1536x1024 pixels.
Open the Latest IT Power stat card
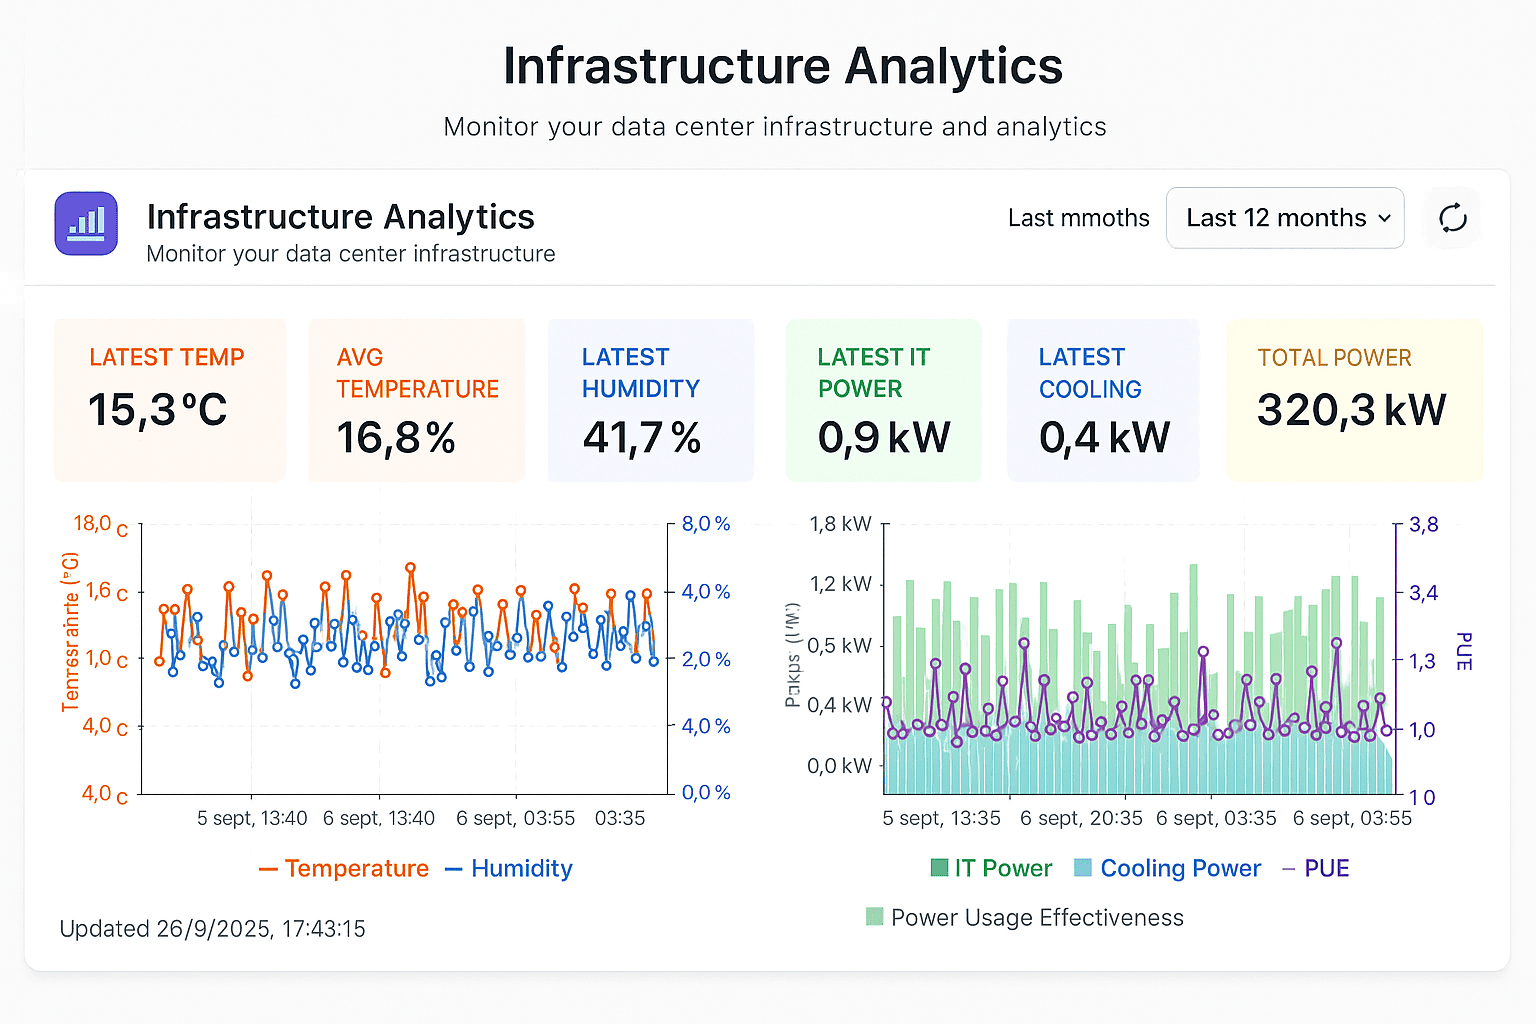click(883, 400)
